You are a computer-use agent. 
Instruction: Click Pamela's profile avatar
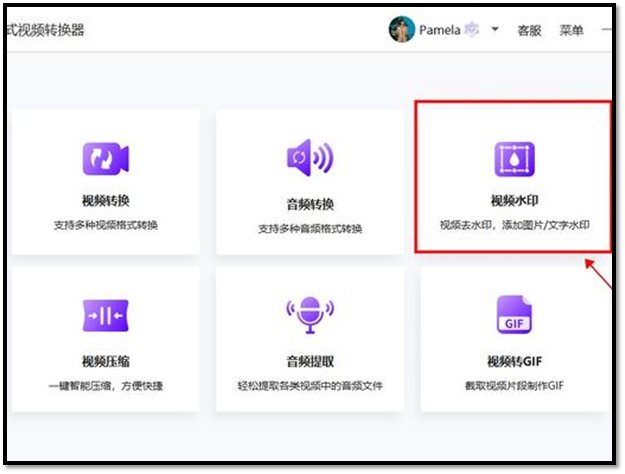[x=402, y=29]
